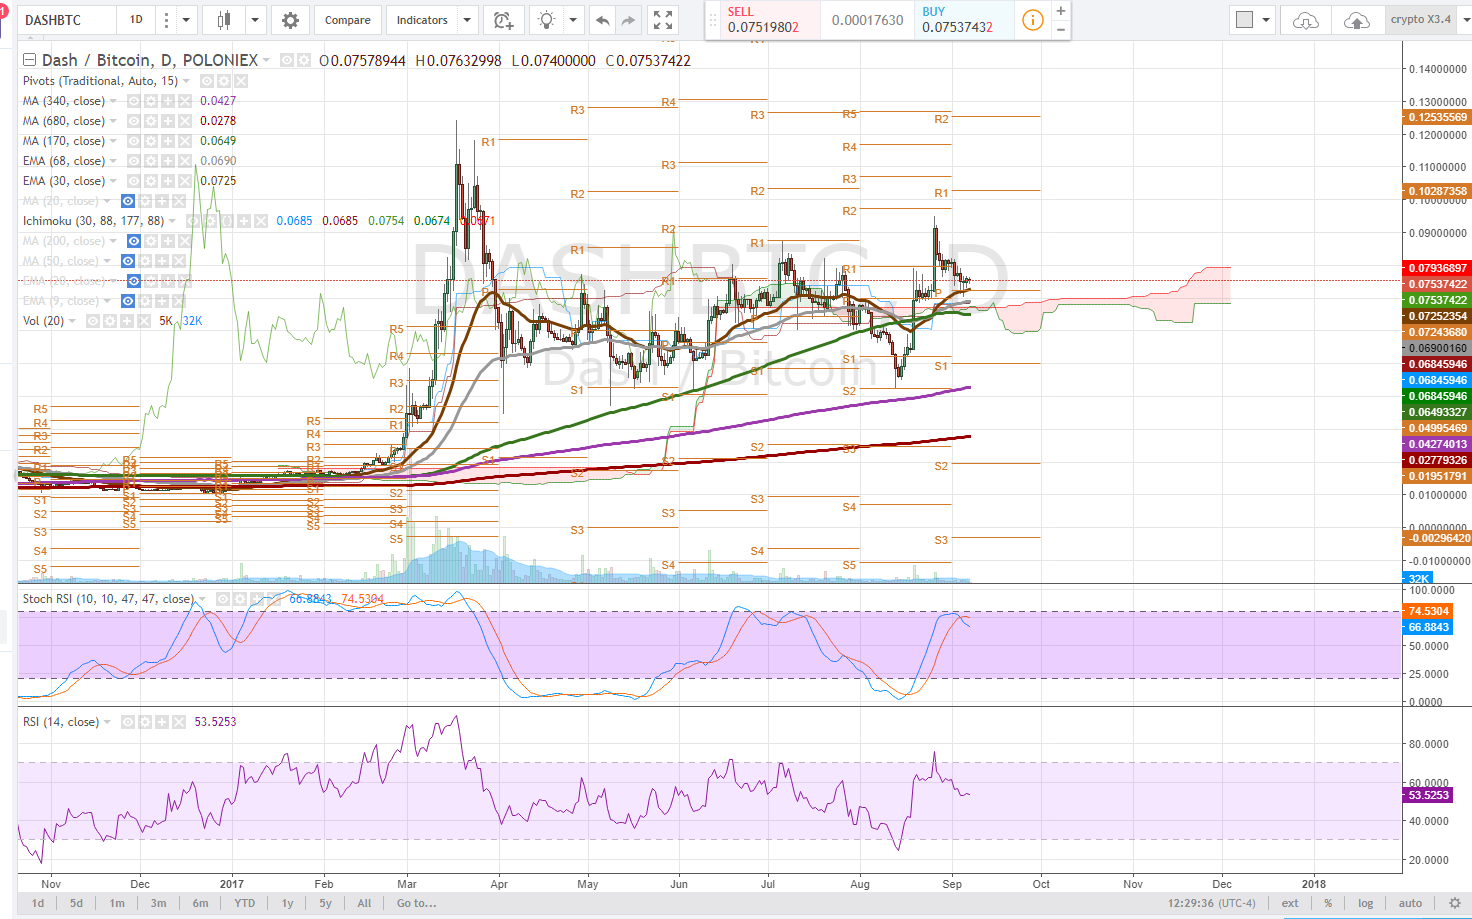Set time range to YTD
The width and height of the screenshot is (1472, 919).
pyautogui.click(x=244, y=903)
